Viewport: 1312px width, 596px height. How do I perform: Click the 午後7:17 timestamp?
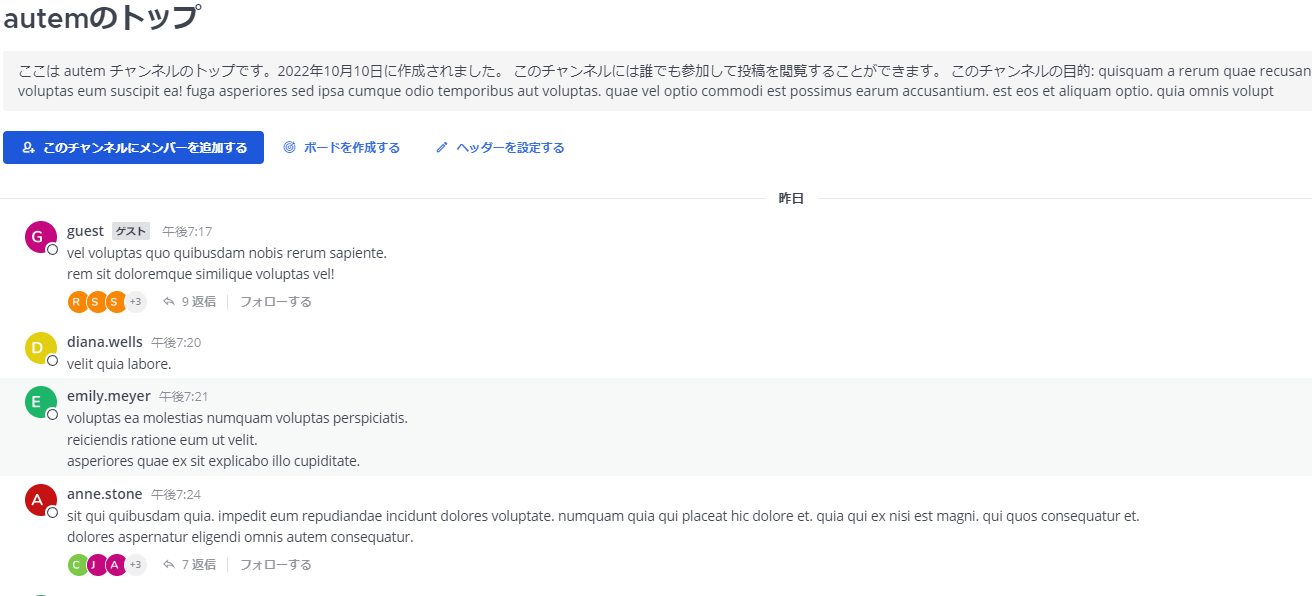[x=188, y=232]
